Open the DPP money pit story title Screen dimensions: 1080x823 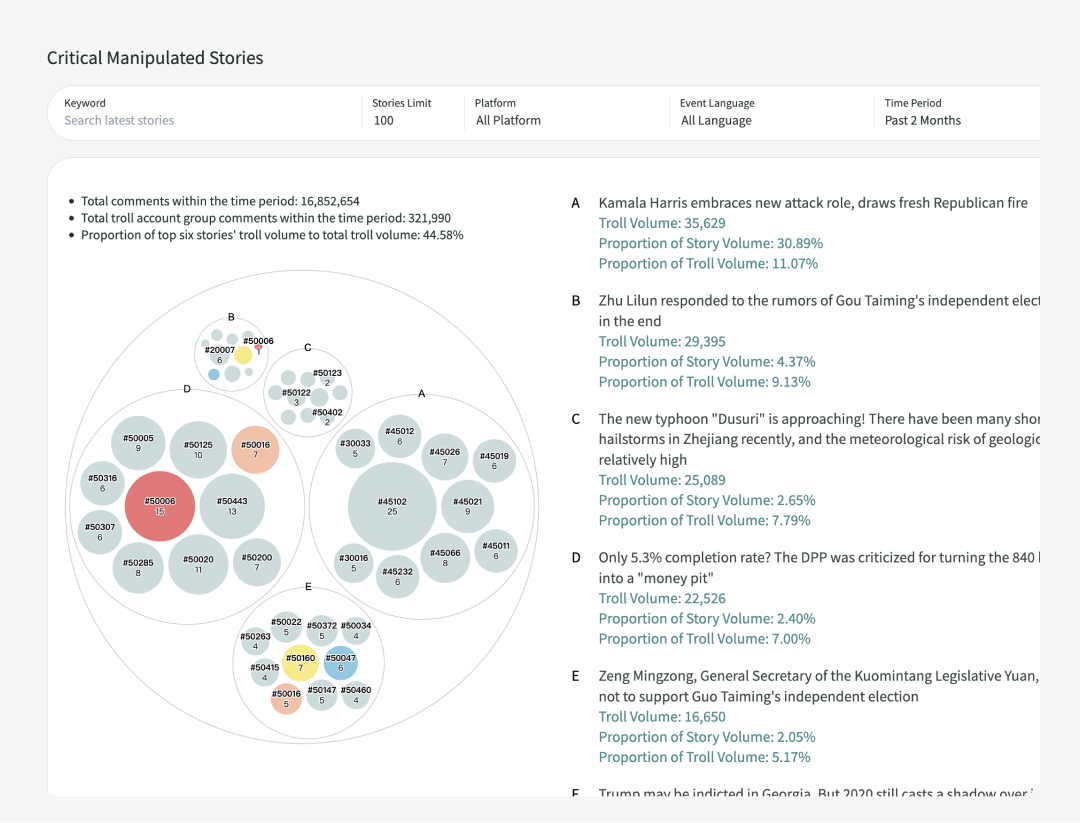[819, 567]
